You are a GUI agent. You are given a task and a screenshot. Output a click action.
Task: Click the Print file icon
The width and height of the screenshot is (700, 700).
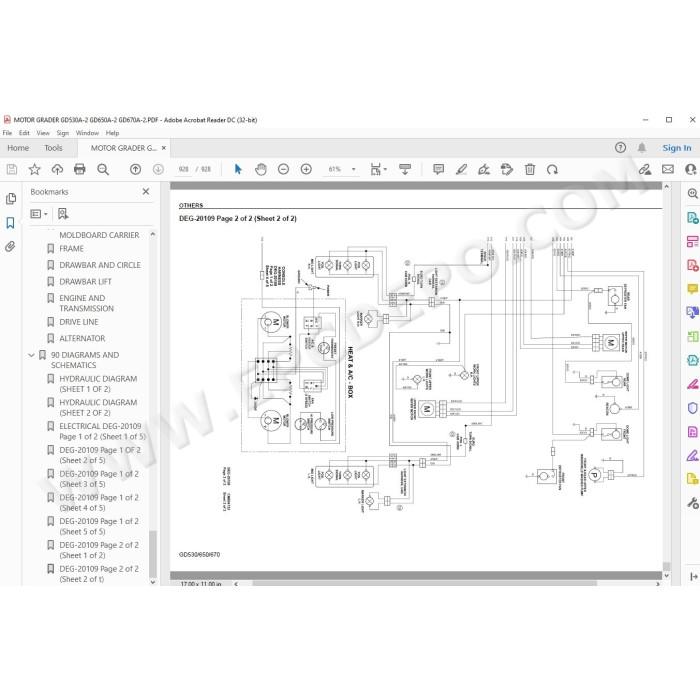(x=79, y=169)
